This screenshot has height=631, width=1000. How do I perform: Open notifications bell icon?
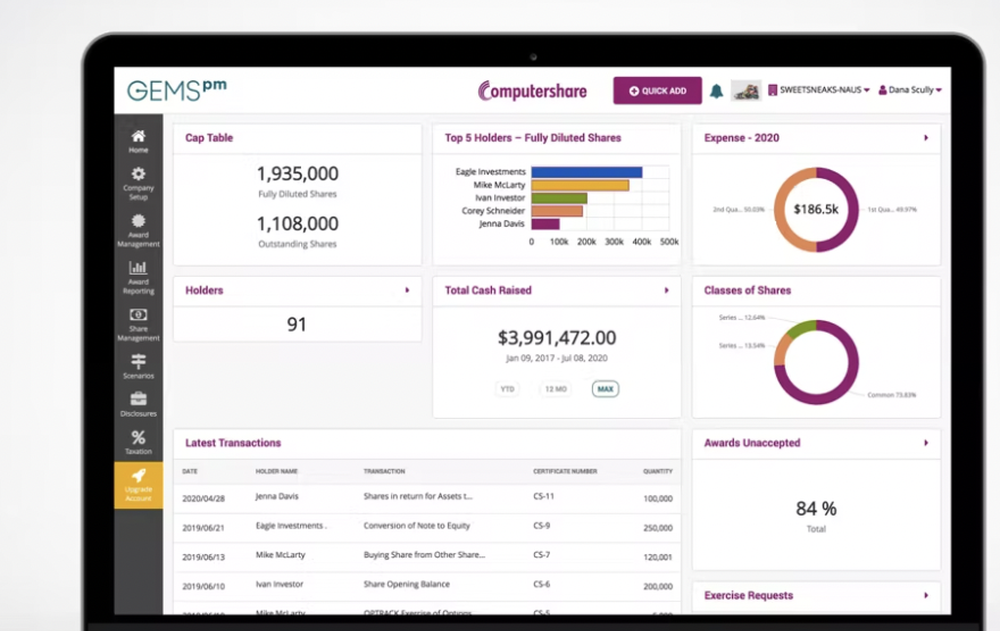(716, 91)
